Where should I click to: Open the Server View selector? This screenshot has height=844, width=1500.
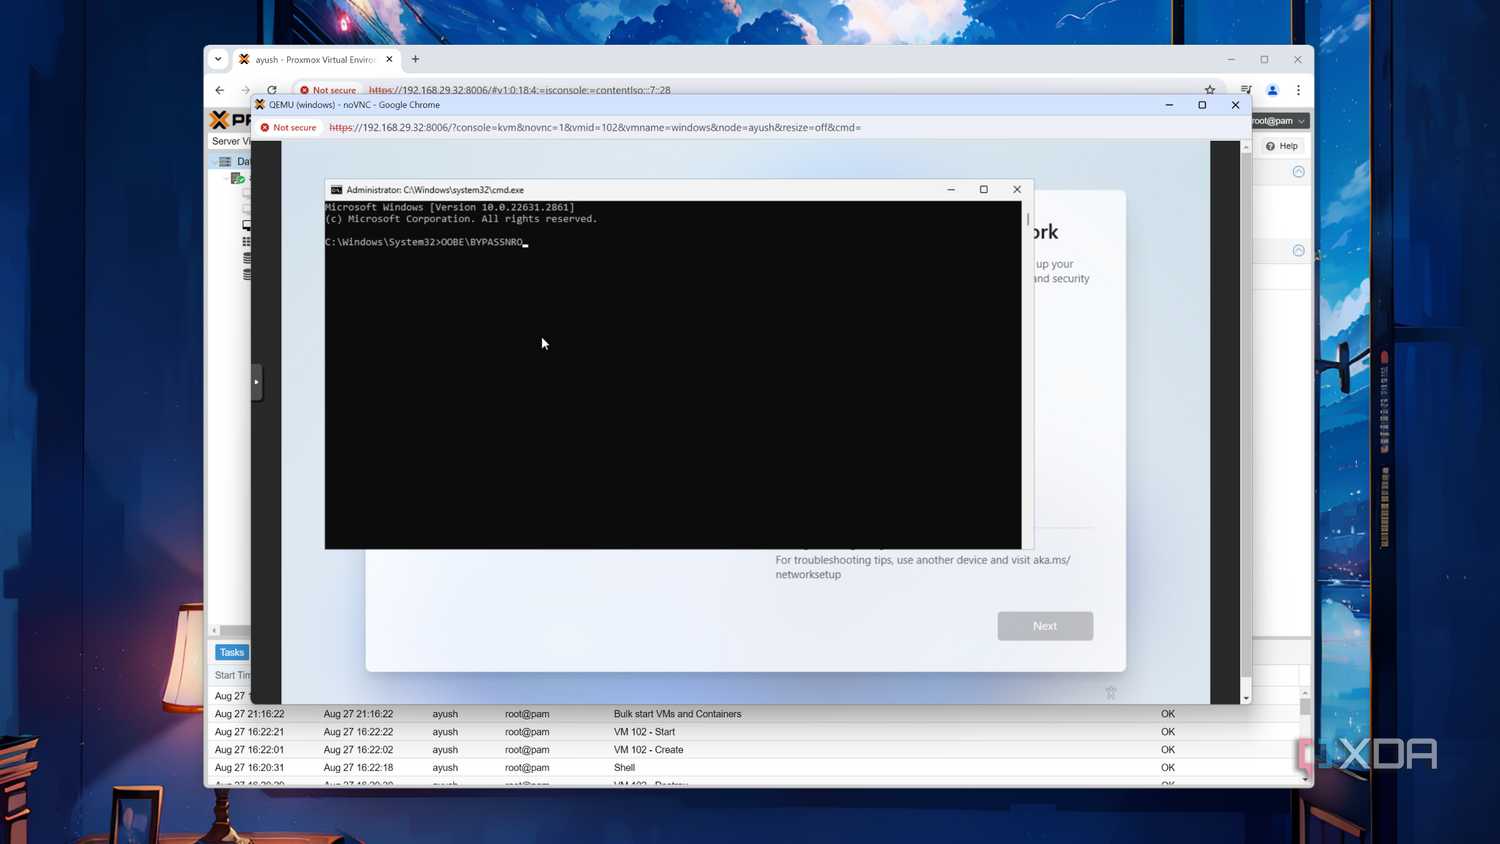(230, 141)
